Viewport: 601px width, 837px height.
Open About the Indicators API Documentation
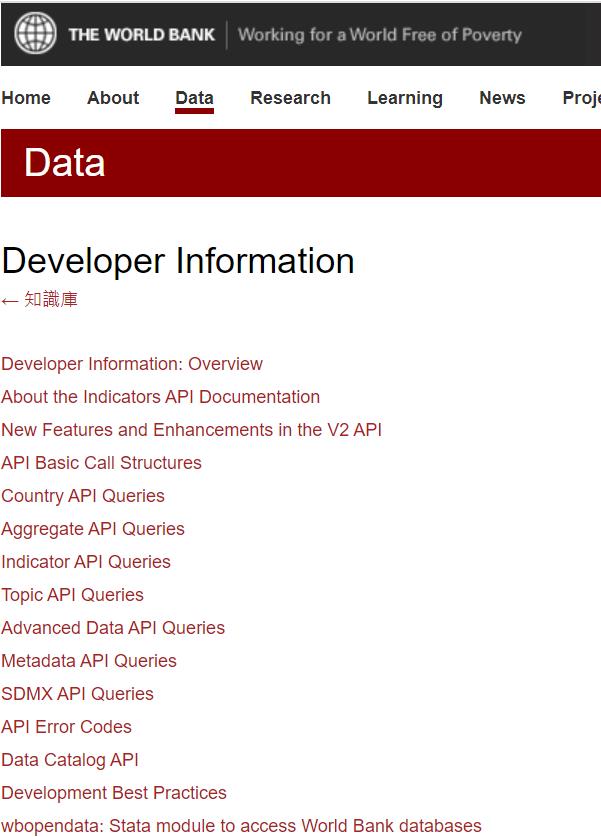point(161,397)
